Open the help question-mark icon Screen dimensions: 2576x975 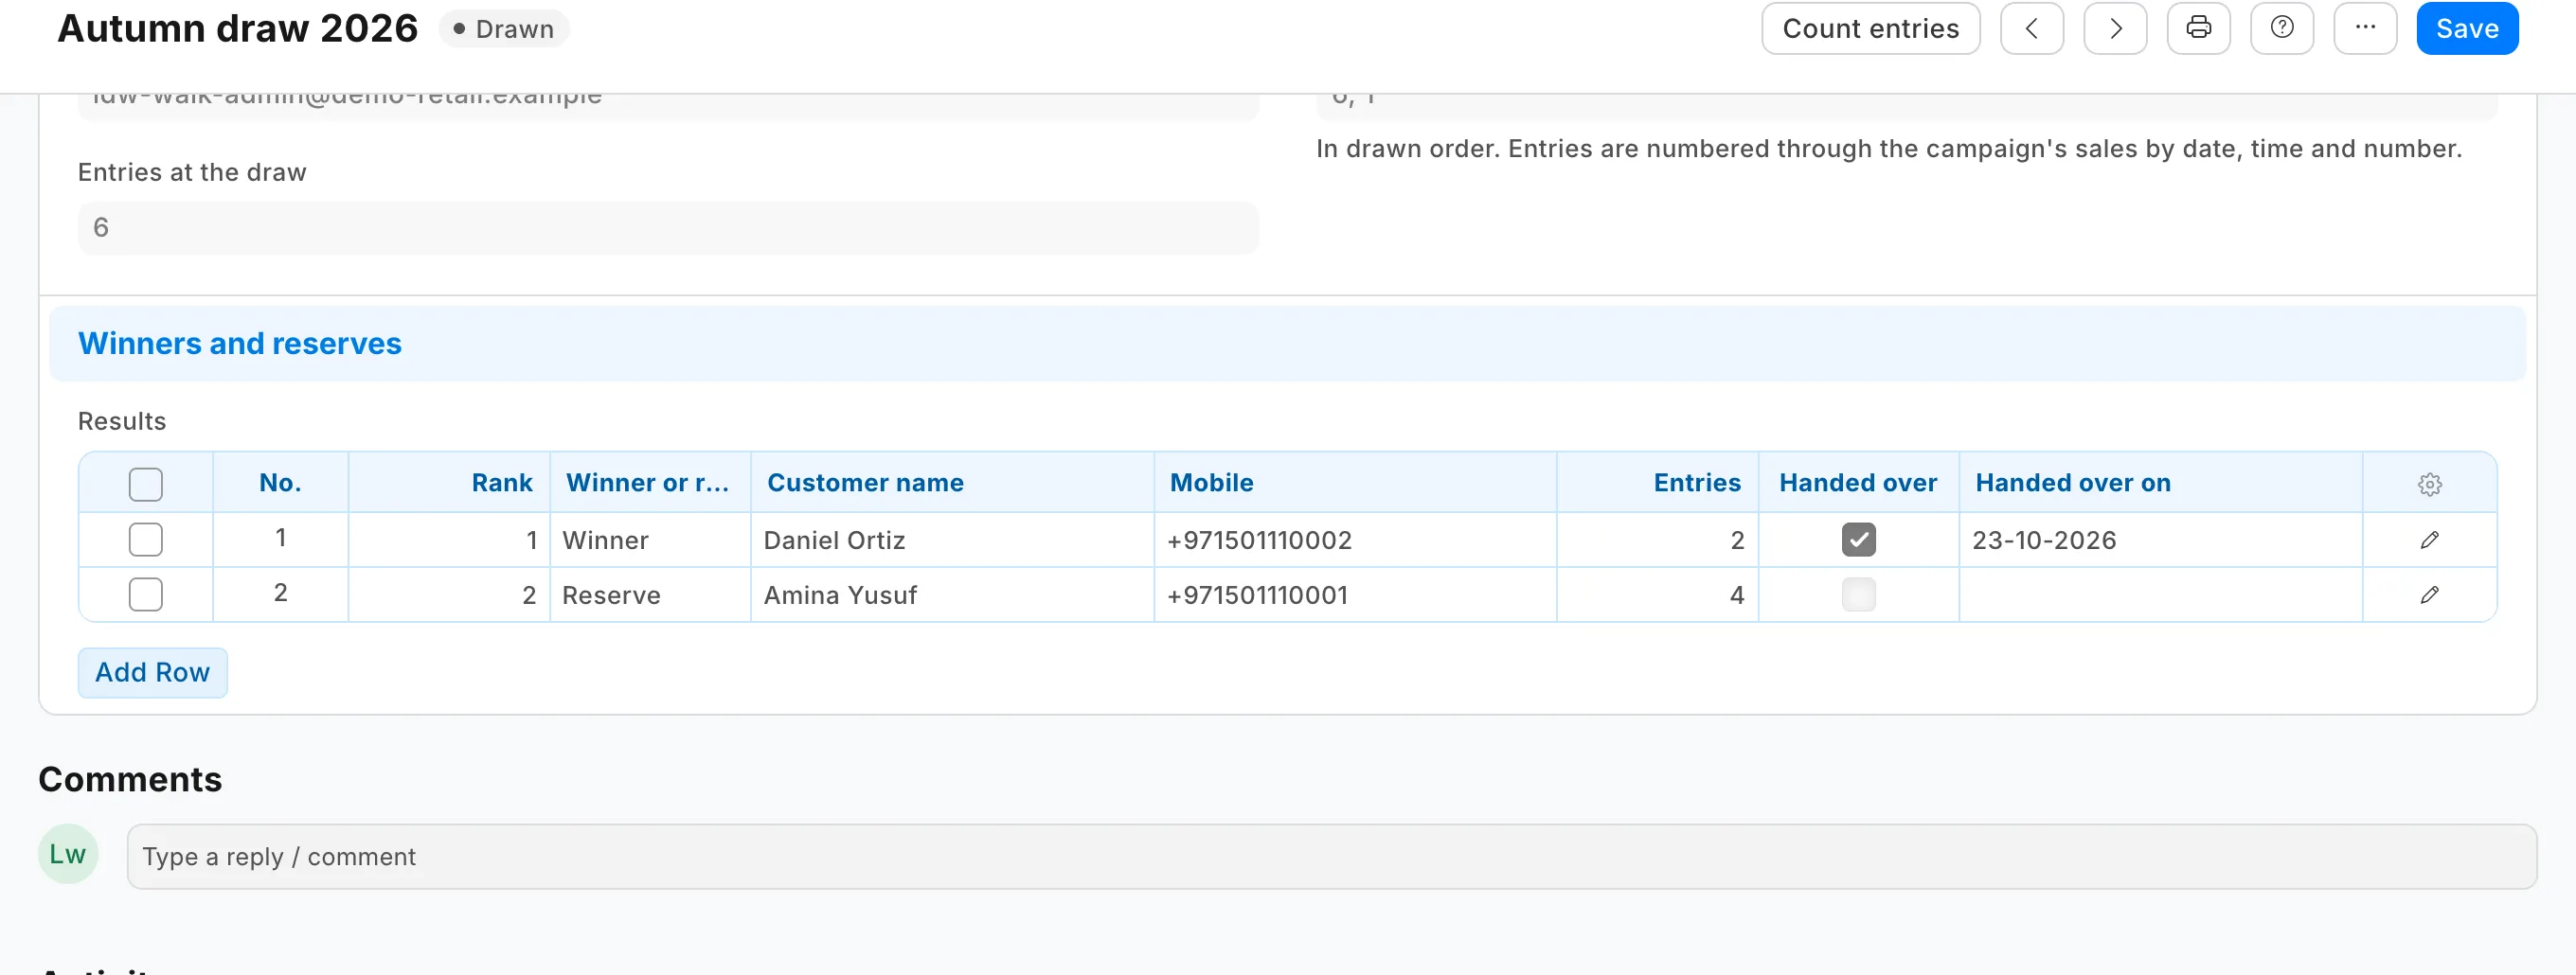click(2282, 28)
